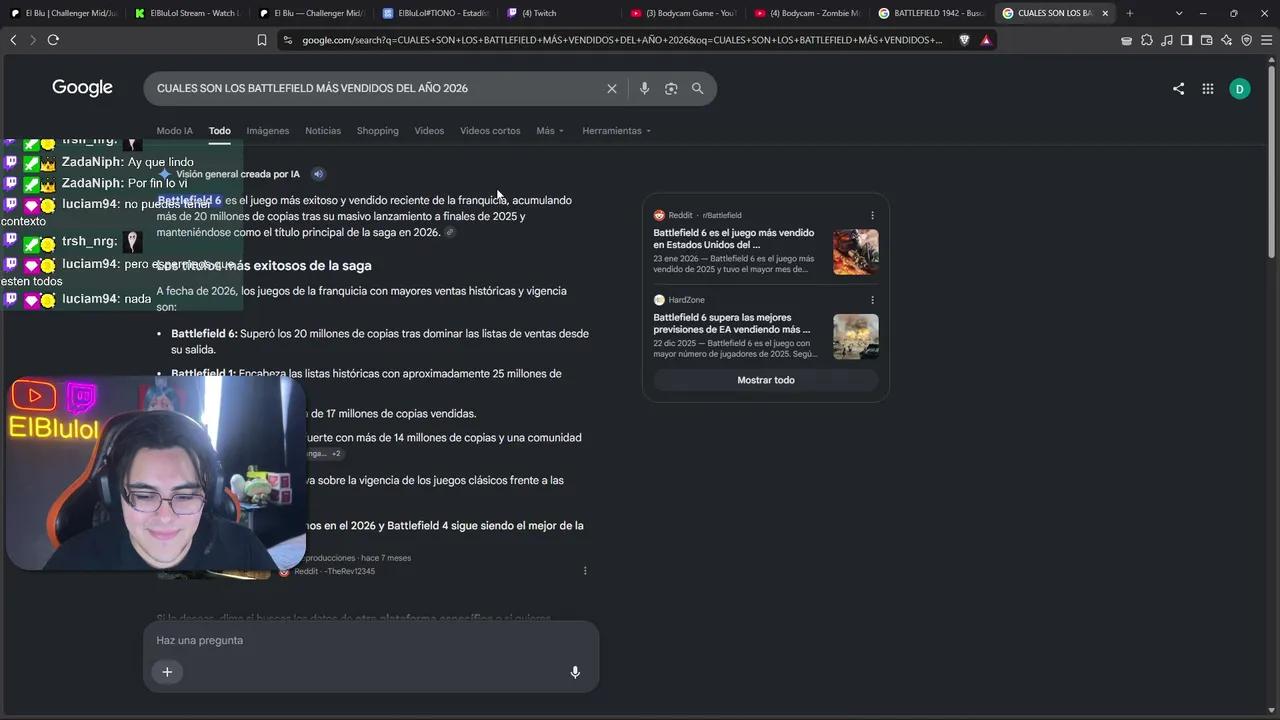Open the browser hamburger main menu
Screen dimensions: 1280x720
coord(1266,40)
